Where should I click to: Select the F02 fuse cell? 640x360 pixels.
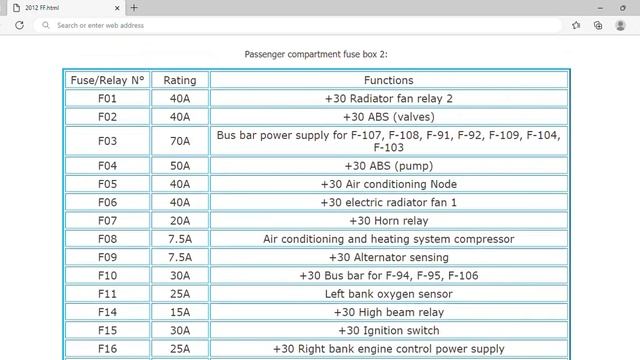pyautogui.click(x=107, y=117)
